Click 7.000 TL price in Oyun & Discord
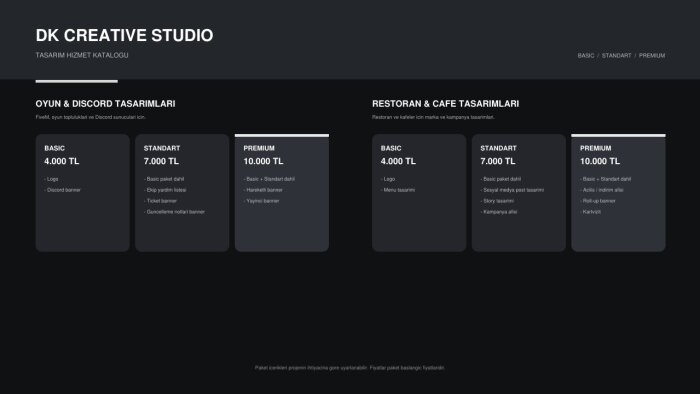The image size is (700, 394). coord(161,161)
